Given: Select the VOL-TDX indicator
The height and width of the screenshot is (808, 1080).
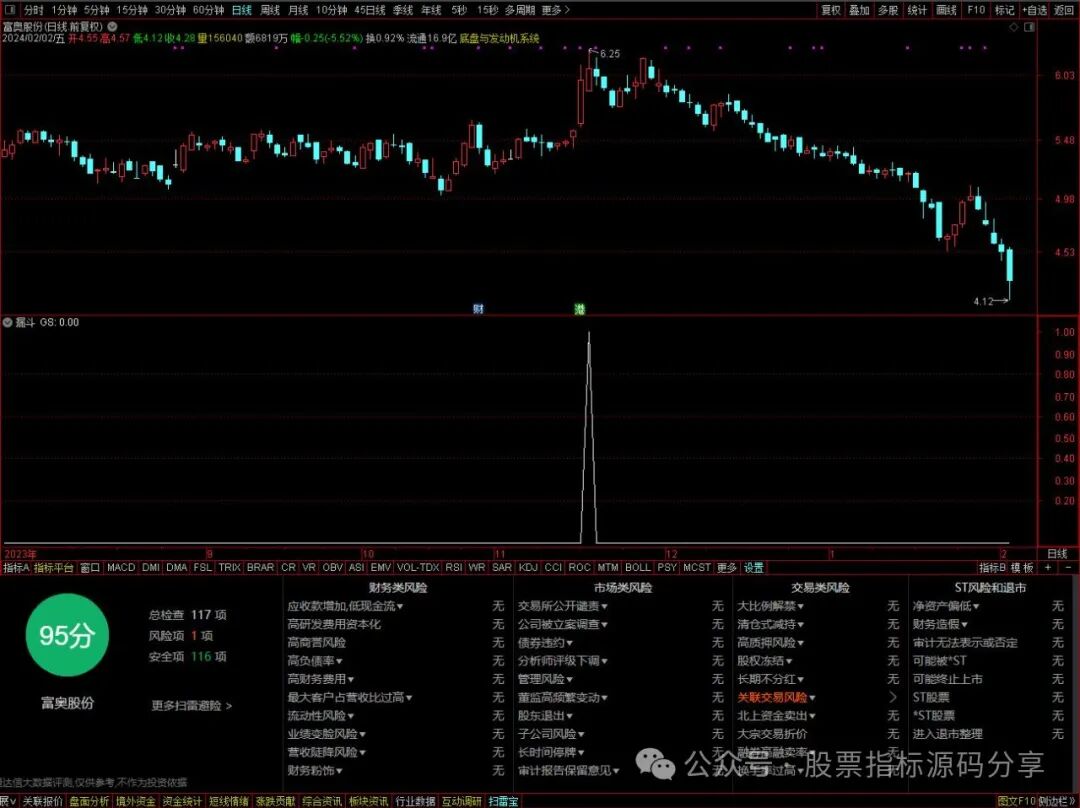Looking at the screenshot, I should click(418, 568).
